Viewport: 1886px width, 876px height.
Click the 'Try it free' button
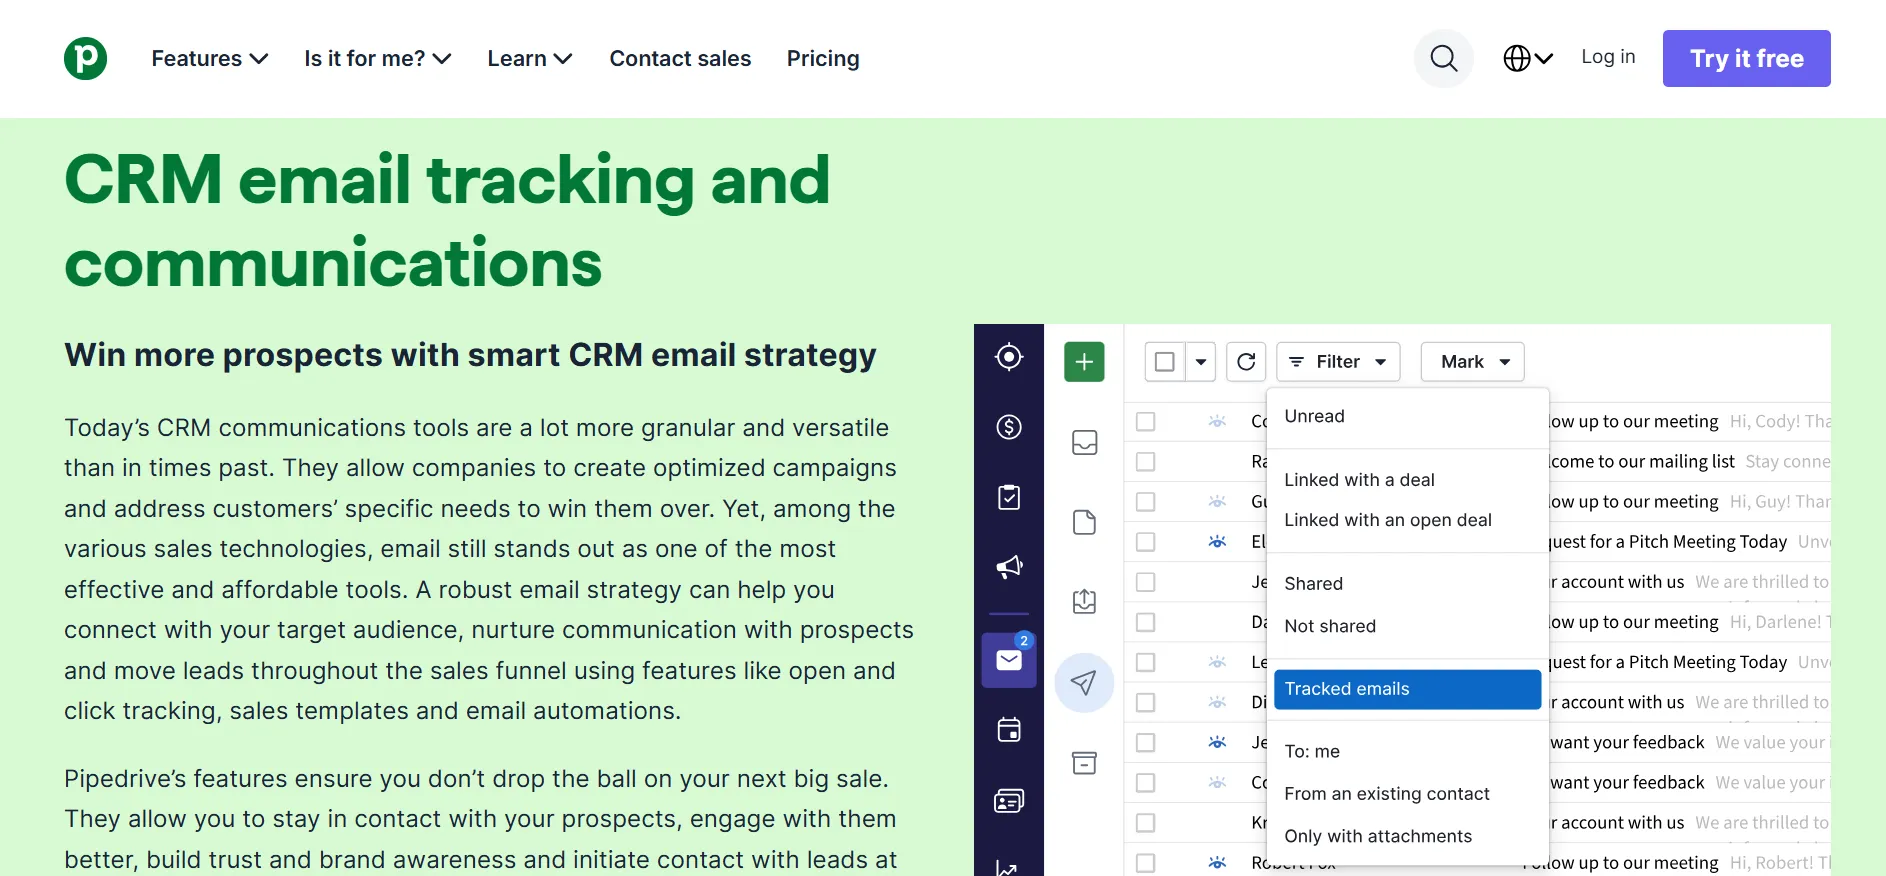pos(1746,58)
